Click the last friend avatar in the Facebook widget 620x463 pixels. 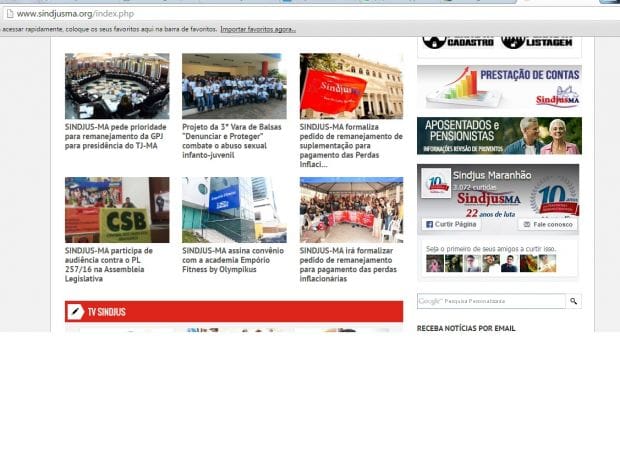[x=547, y=263]
